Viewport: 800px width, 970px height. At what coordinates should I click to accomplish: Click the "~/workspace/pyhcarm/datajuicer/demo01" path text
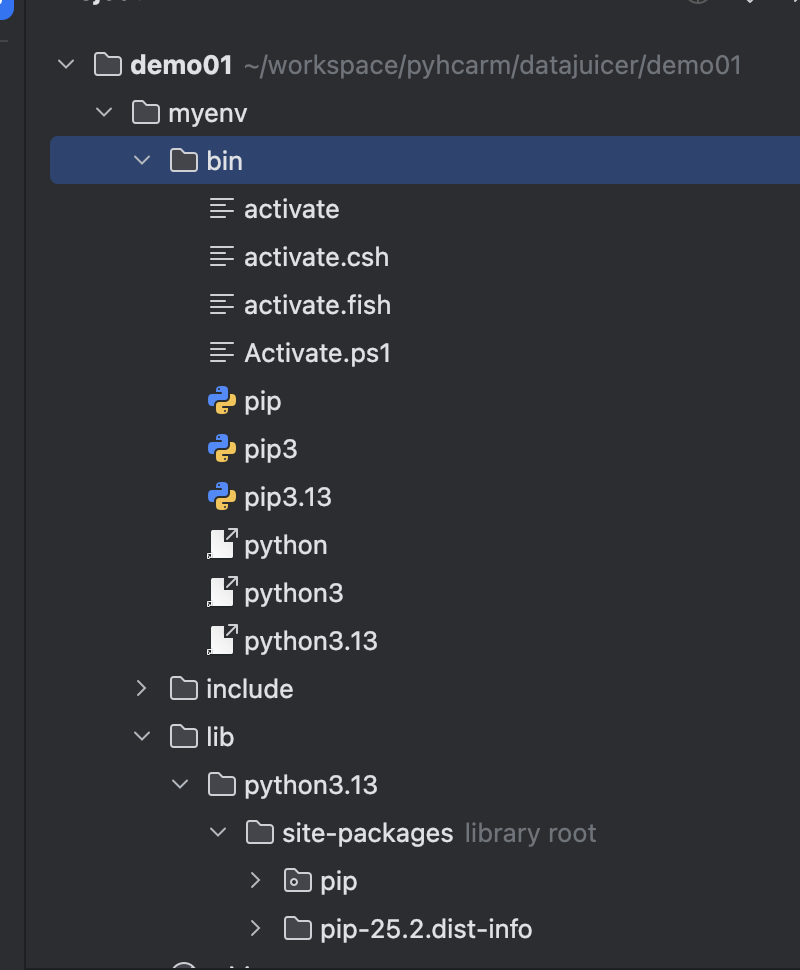tap(492, 65)
